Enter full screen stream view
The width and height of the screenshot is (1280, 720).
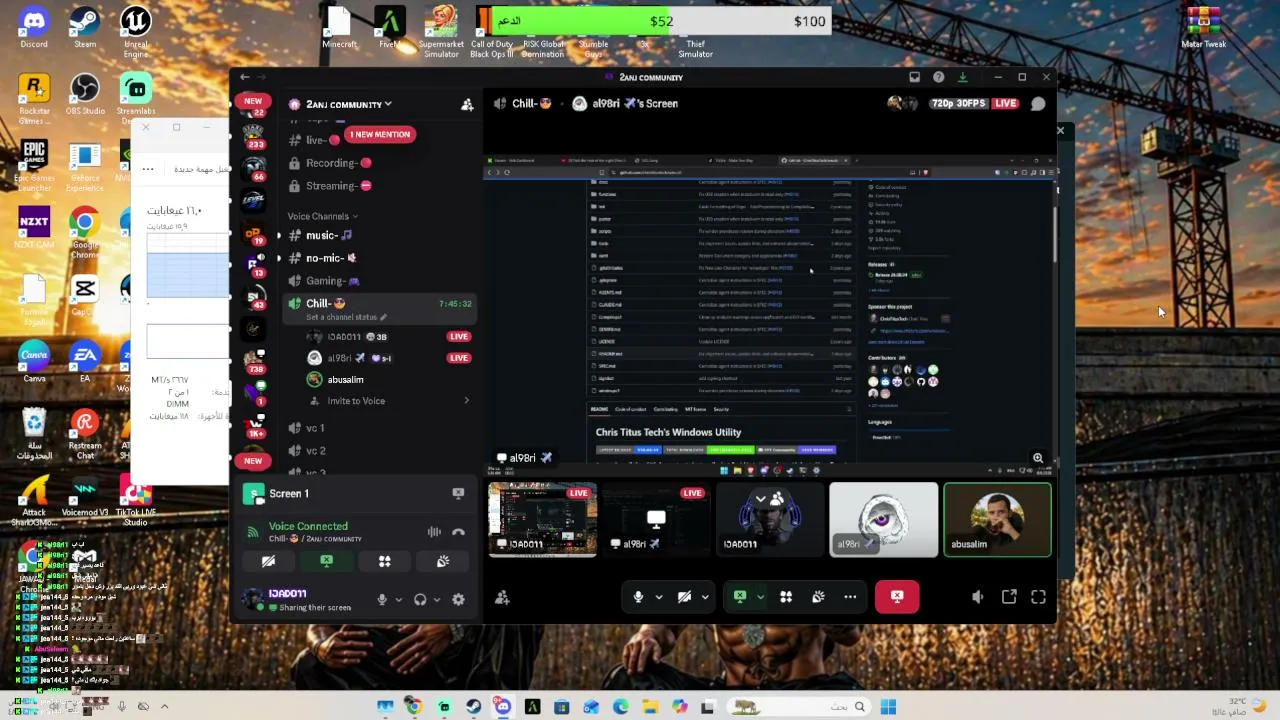[1038, 597]
